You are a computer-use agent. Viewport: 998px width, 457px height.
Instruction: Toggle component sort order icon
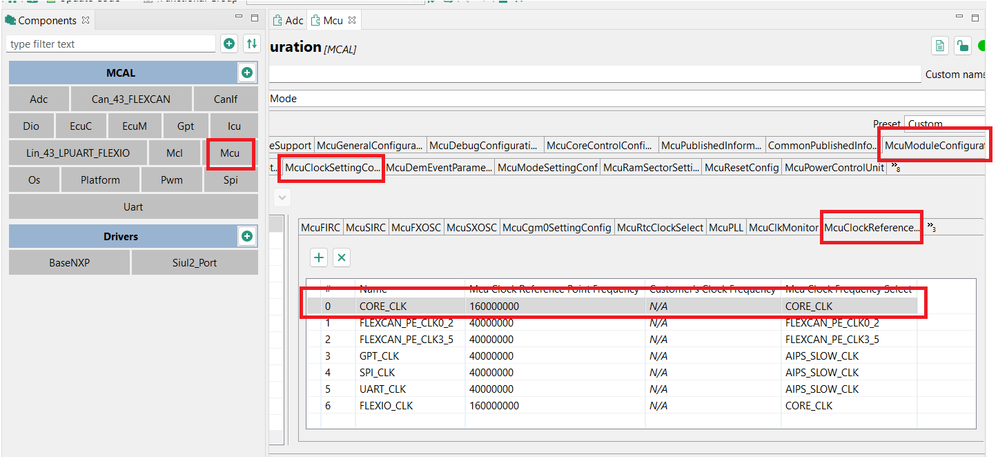(252, 44)
